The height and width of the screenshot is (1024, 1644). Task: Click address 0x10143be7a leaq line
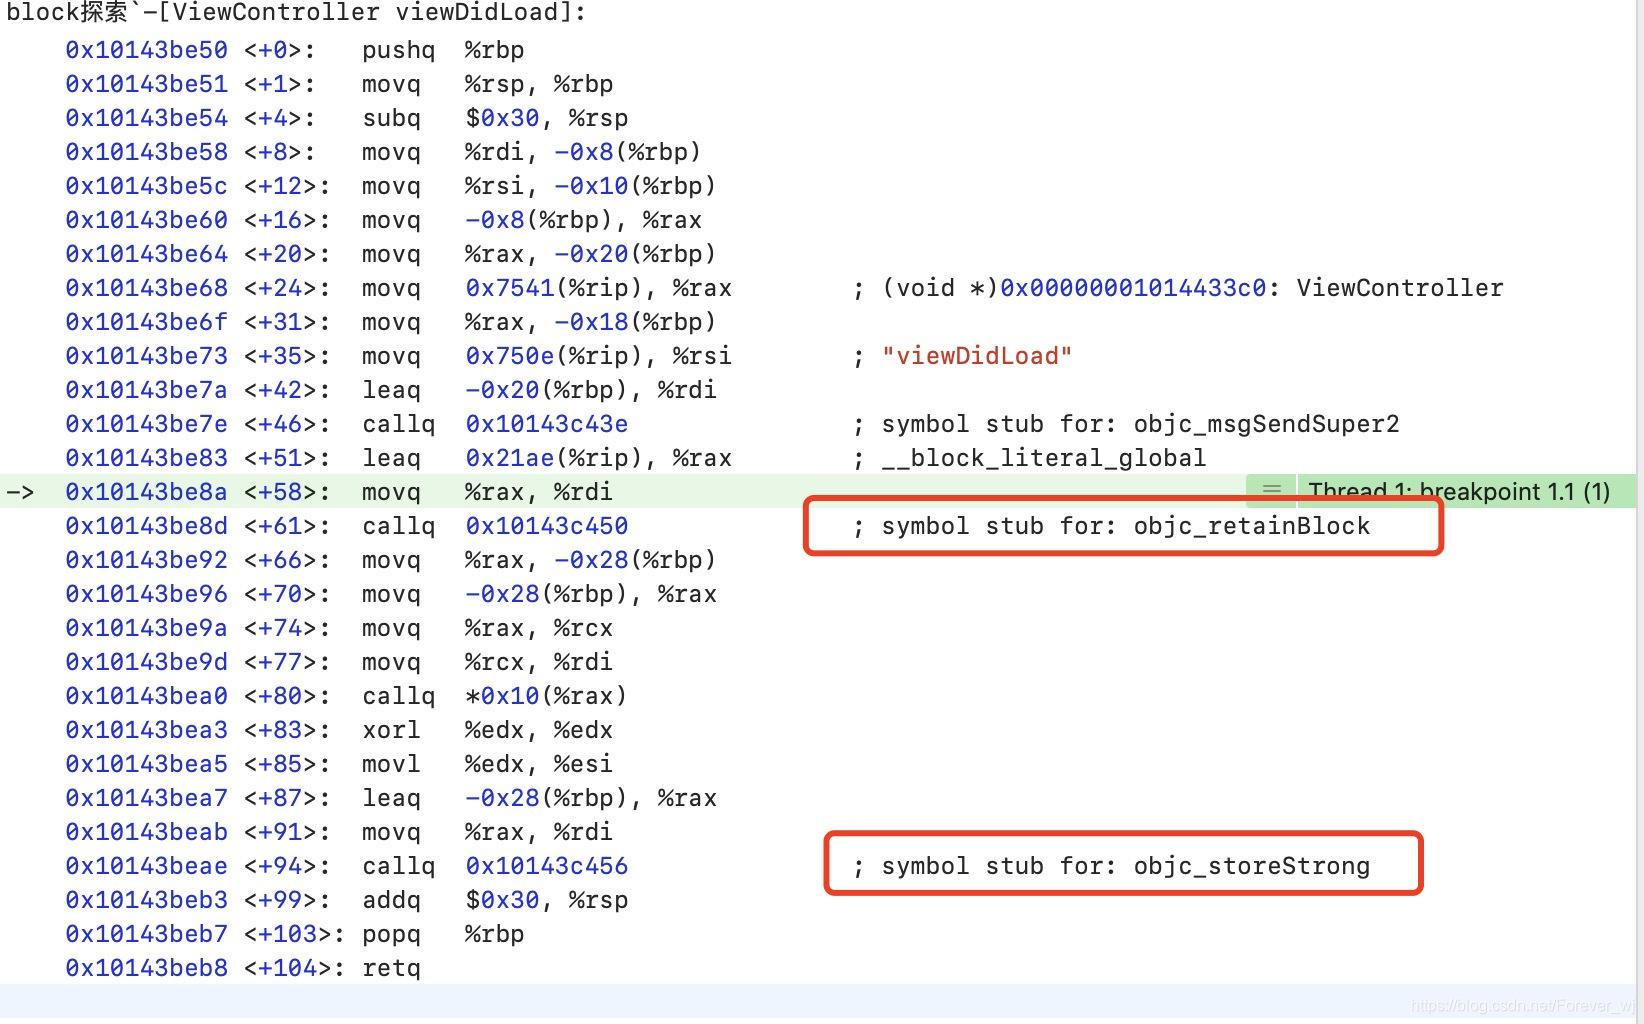(x=146, y=390)
